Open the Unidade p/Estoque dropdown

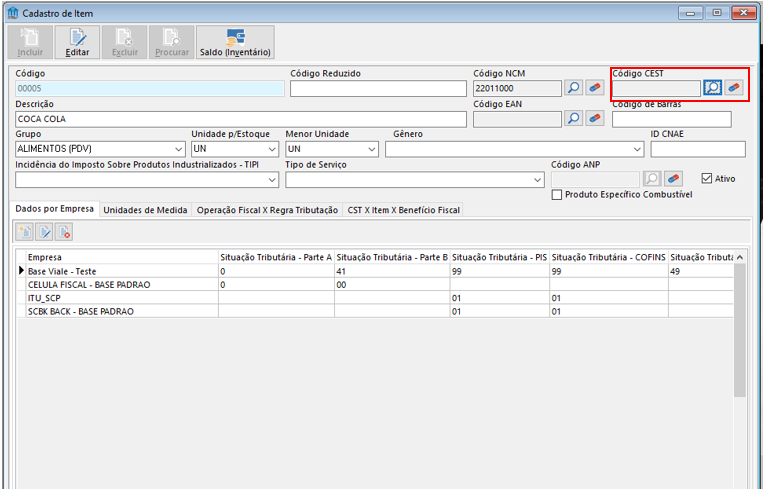272,149
